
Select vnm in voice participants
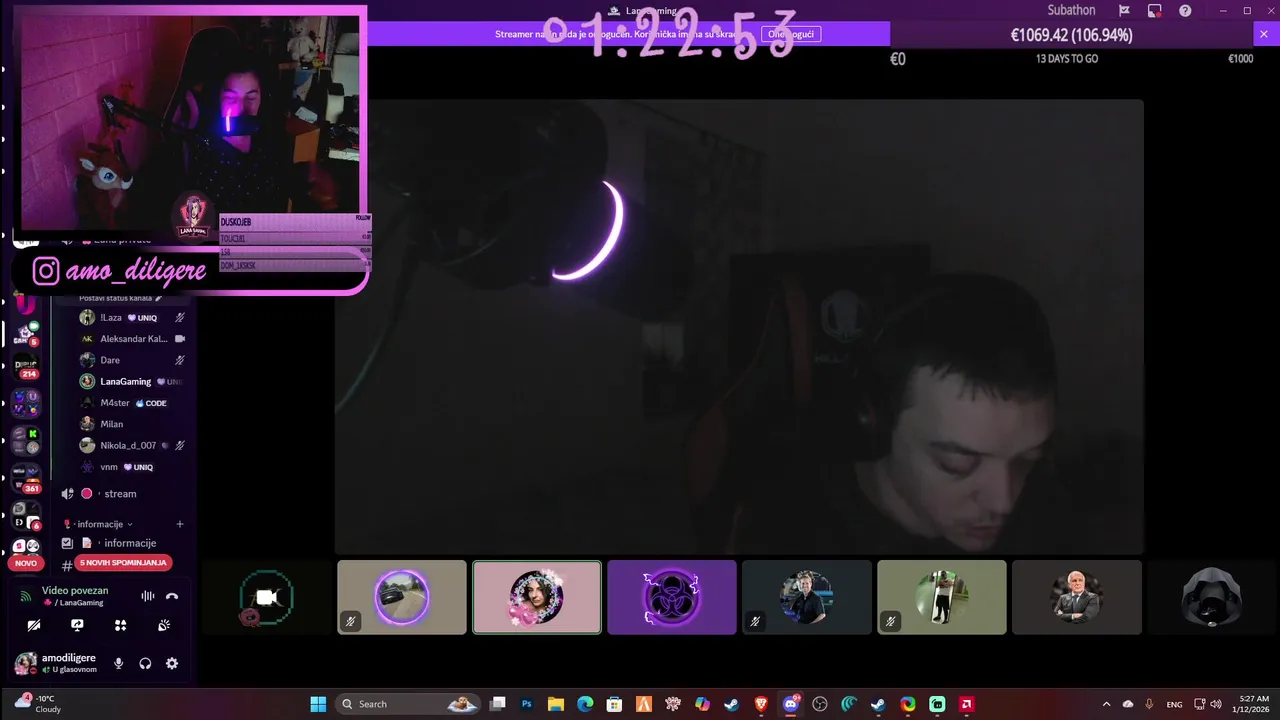coord(133,467)
